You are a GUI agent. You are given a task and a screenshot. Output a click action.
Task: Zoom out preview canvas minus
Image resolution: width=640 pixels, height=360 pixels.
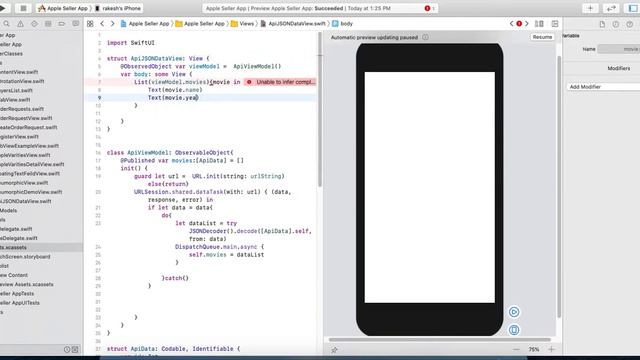click(x=516, y=349)
